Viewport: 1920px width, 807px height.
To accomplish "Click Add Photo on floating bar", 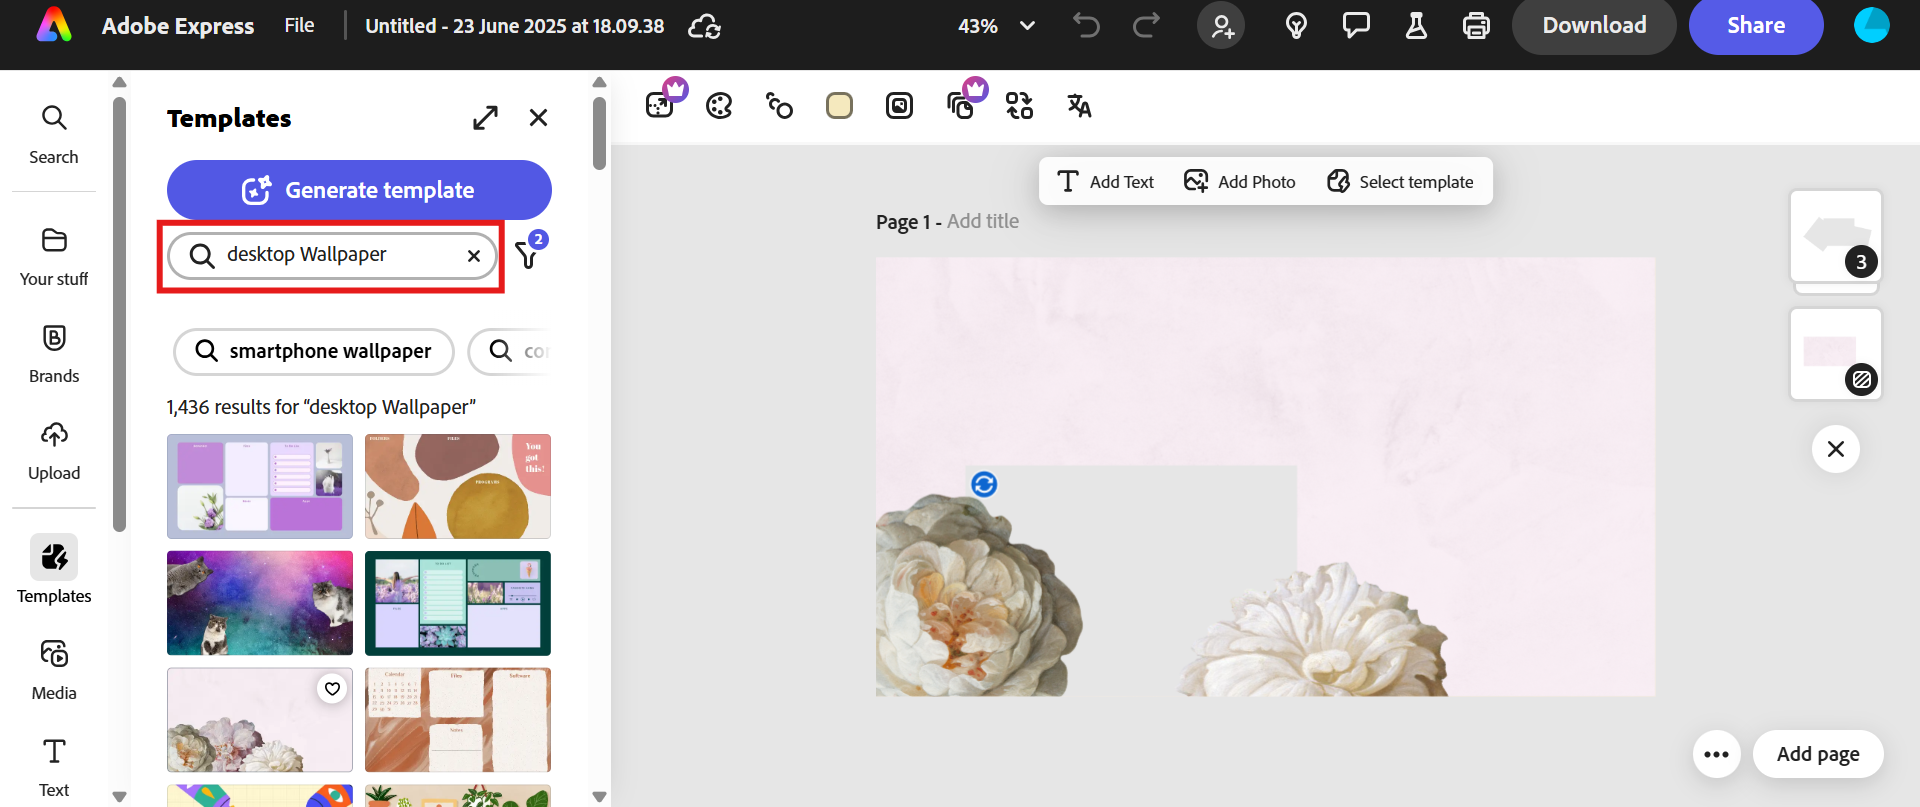I will [x=1239, y=181].
